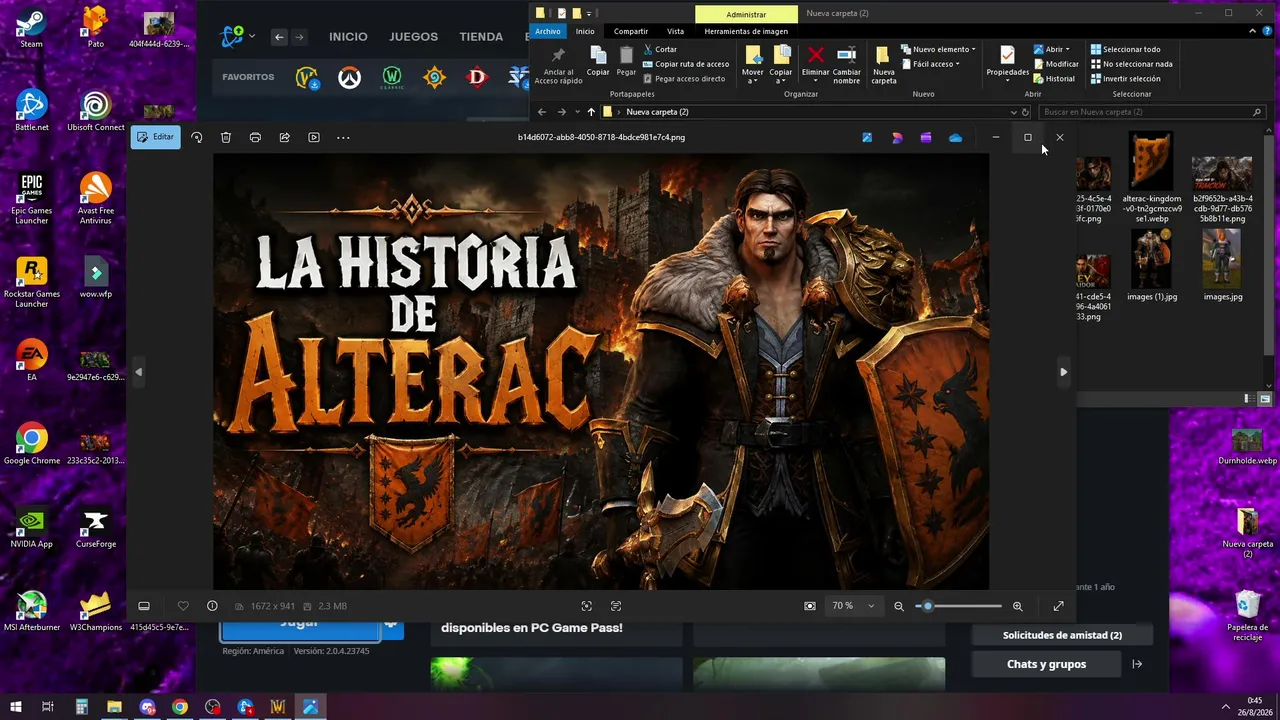Open Google Chrome from the taskbar
The width and height of the screenshot is (1280, 720).
coord(179,707)
